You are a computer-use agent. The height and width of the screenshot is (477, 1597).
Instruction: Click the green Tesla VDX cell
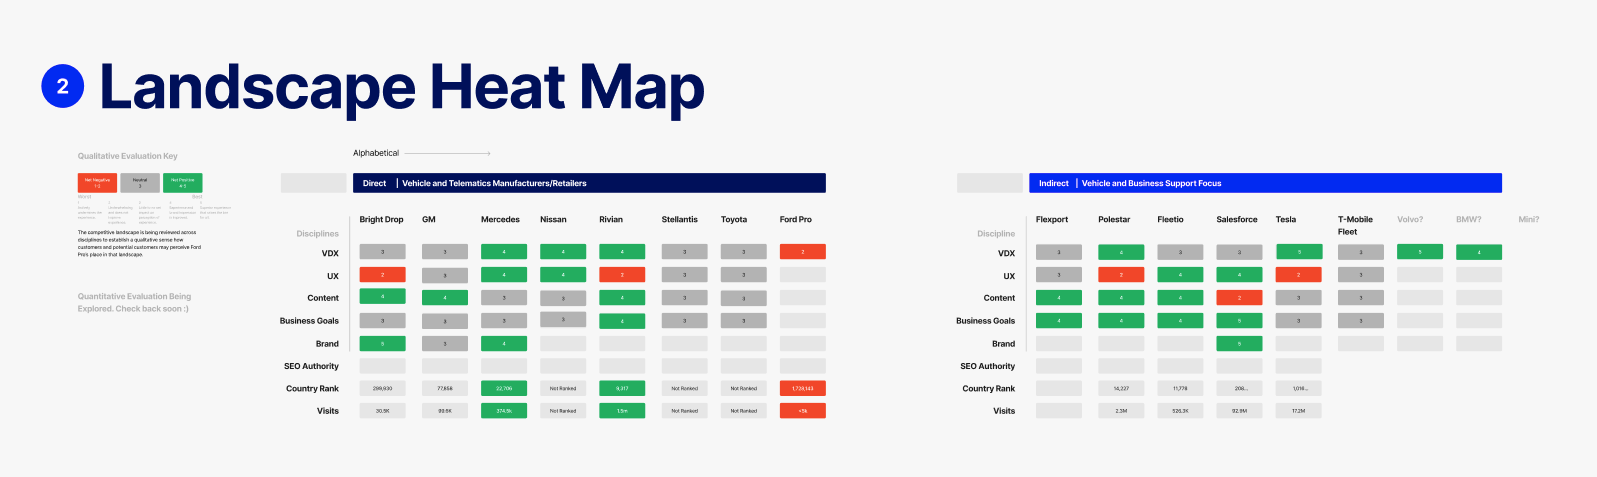1299,252
